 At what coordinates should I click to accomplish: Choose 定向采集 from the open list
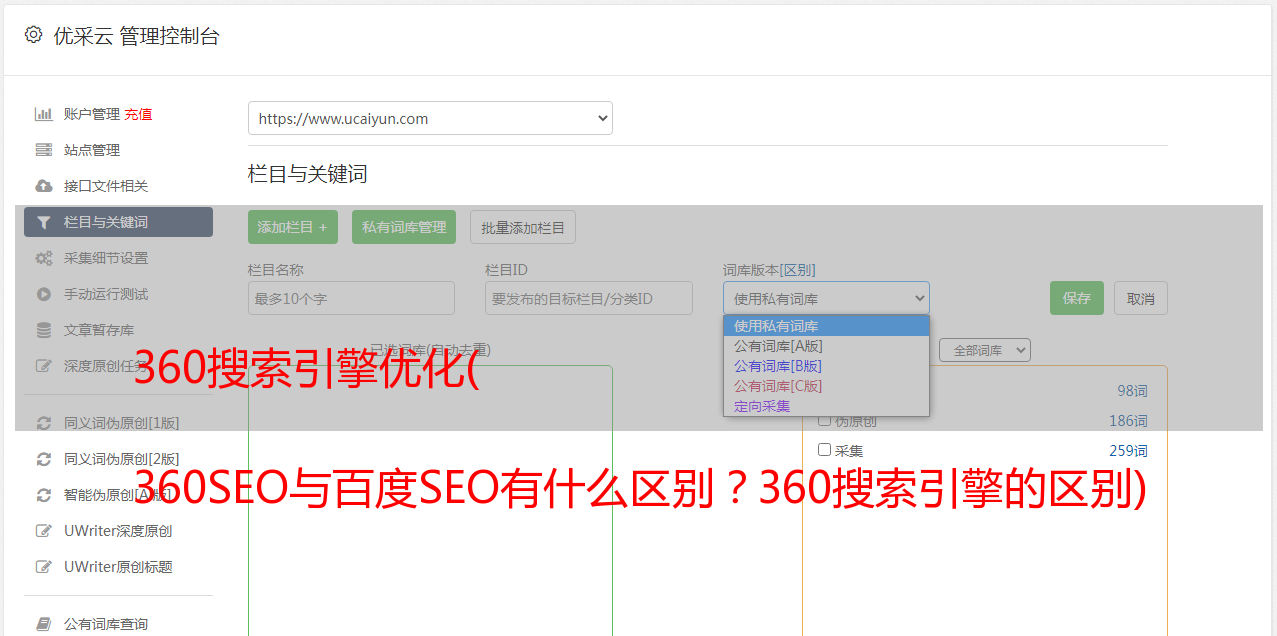[826, 406]
